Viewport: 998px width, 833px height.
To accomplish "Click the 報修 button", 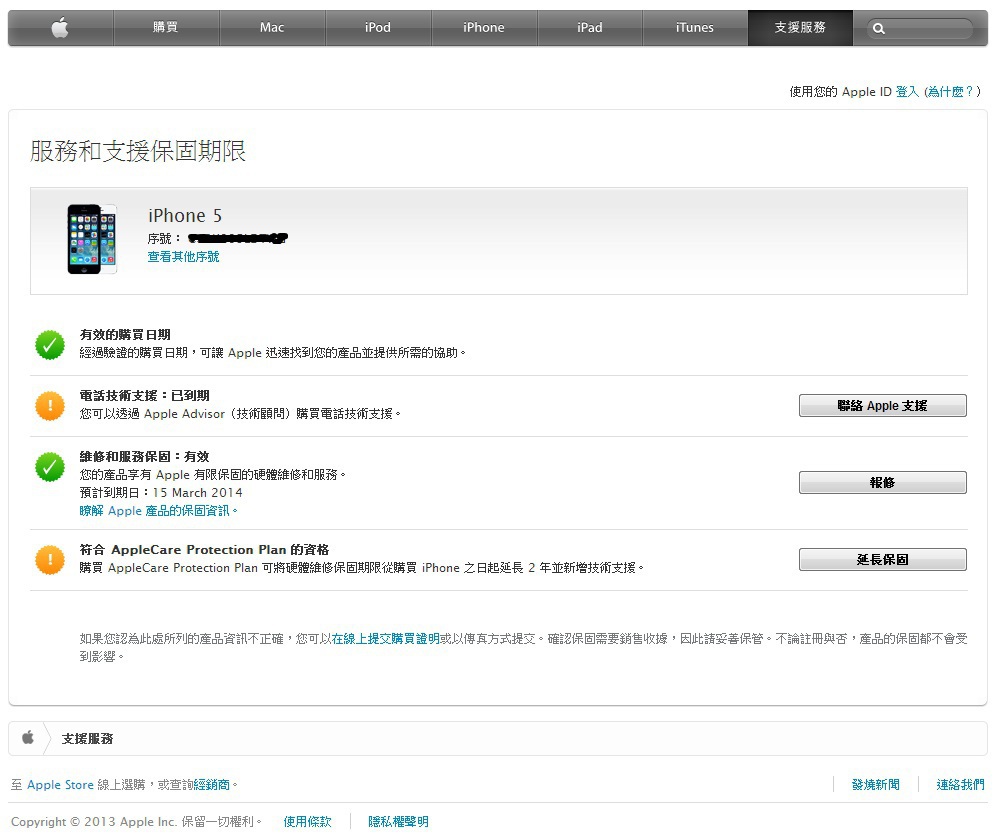I will [x=883, y=482].
